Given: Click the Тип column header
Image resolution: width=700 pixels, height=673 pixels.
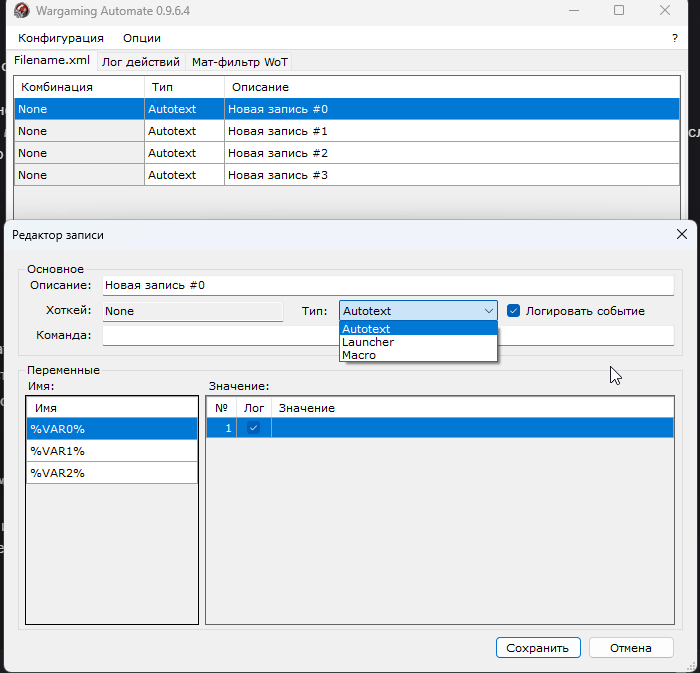Looking at the screenshot, I should (184, 87).
